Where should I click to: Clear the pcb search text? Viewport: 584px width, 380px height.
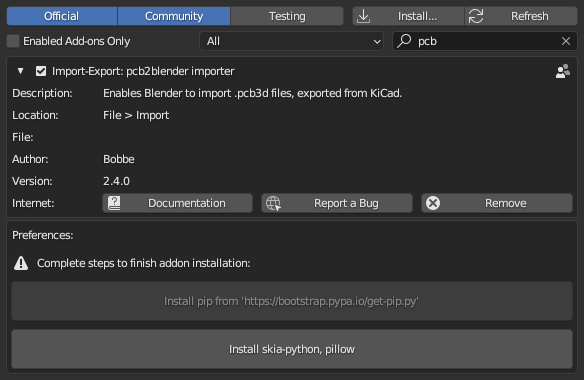pos(566,41)
